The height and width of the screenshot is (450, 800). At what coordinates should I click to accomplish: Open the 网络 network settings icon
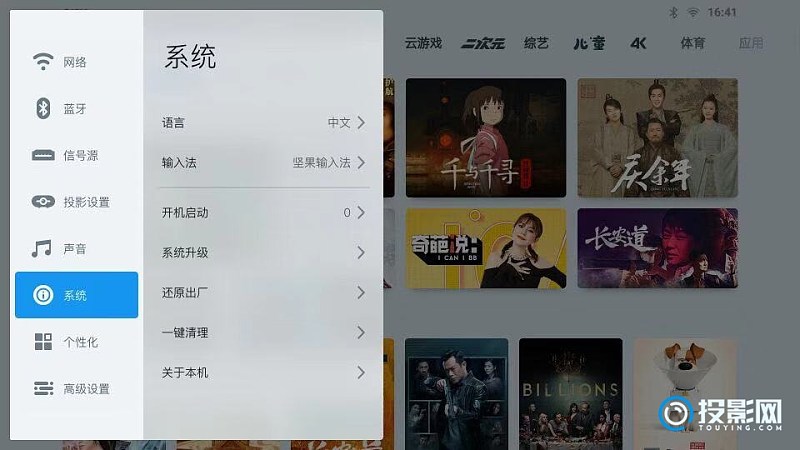coord(43,61)
